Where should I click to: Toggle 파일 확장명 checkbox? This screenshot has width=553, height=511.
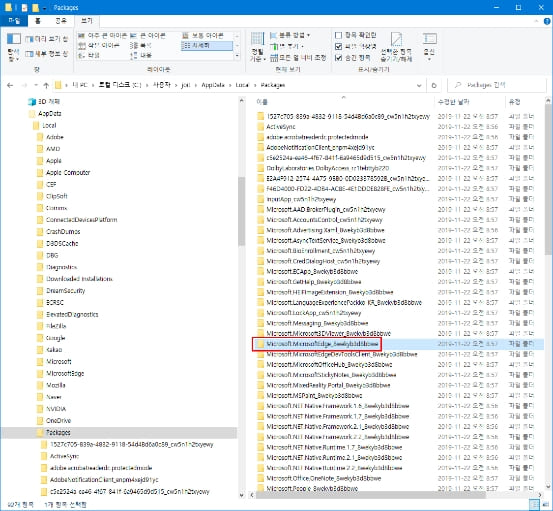339,47
